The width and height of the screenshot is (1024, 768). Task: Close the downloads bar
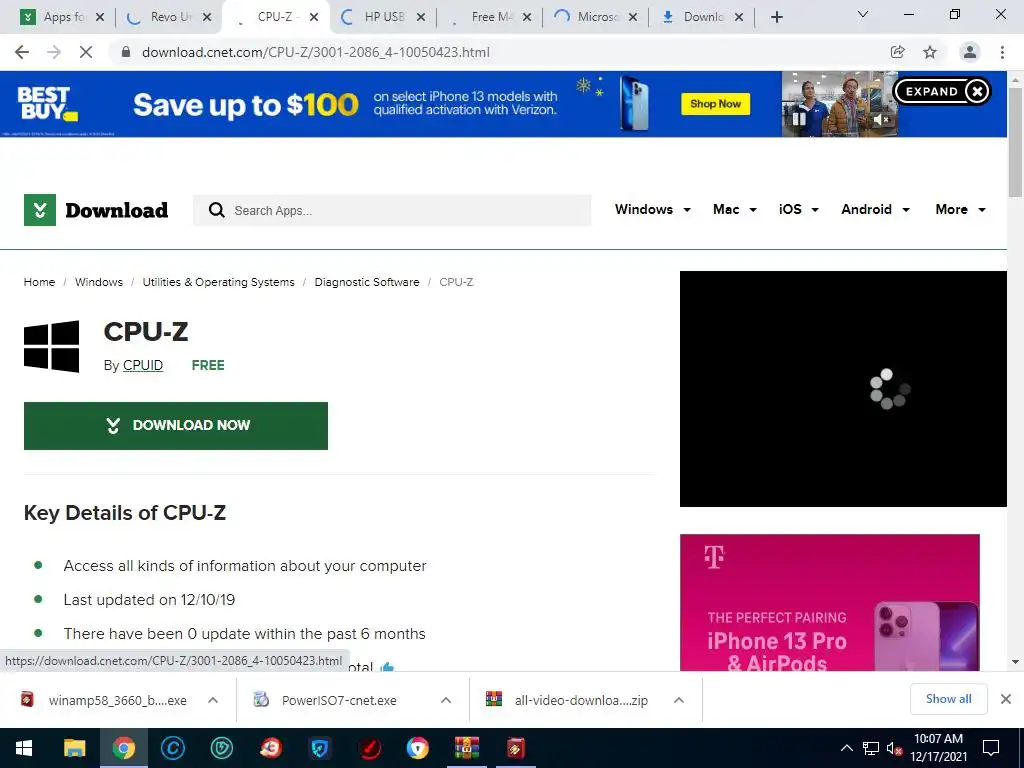click(1006, 699)
